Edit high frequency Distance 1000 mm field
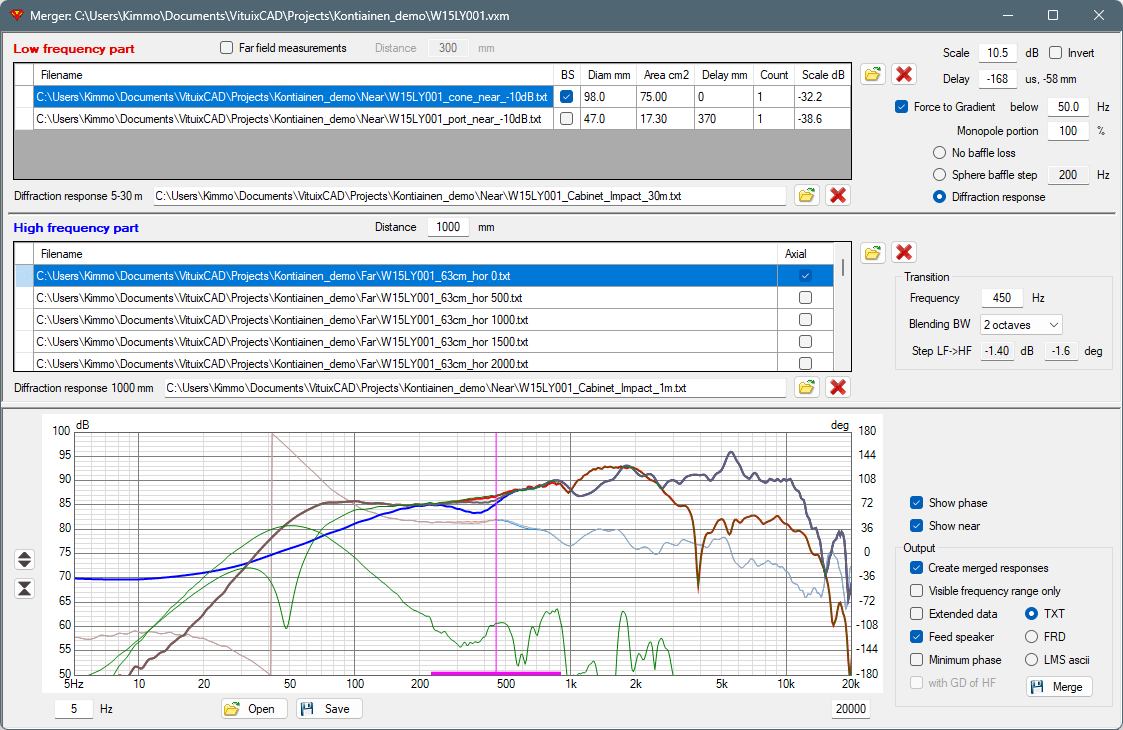Image resolution: width=1123 pixels, height=730 pixels. (x=448, y=227)
